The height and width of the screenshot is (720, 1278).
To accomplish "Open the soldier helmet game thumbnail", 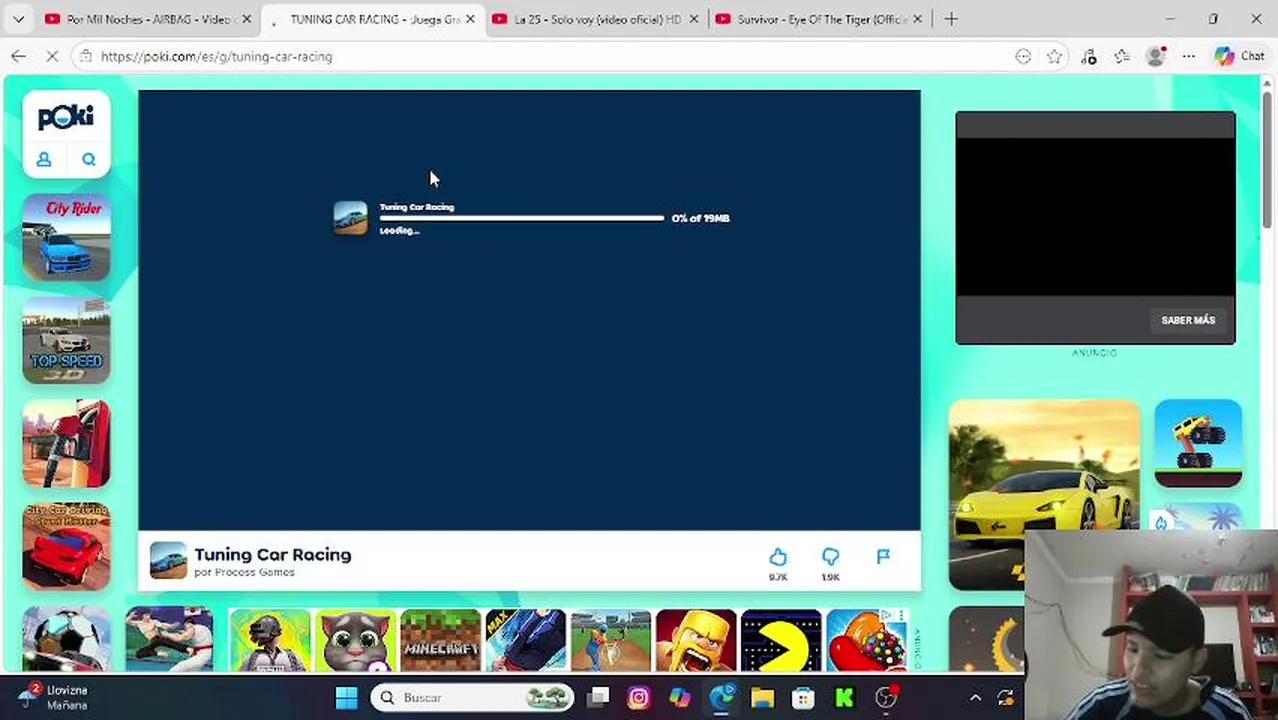I will tap(270, 640).
